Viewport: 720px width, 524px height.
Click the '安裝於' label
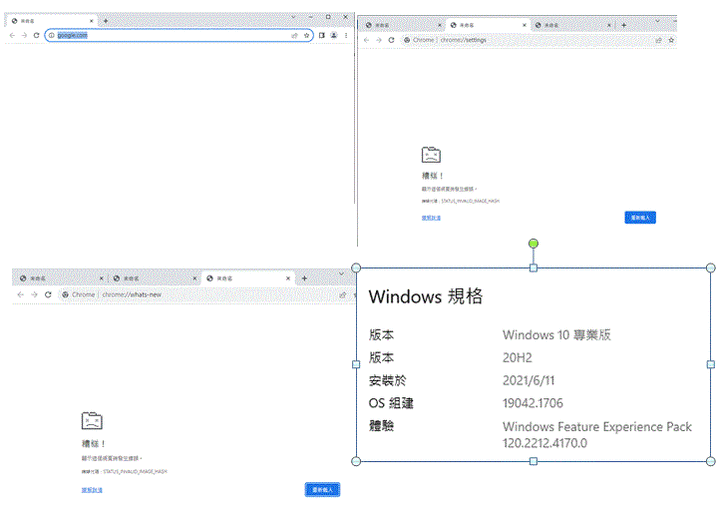tap(388, 380)
